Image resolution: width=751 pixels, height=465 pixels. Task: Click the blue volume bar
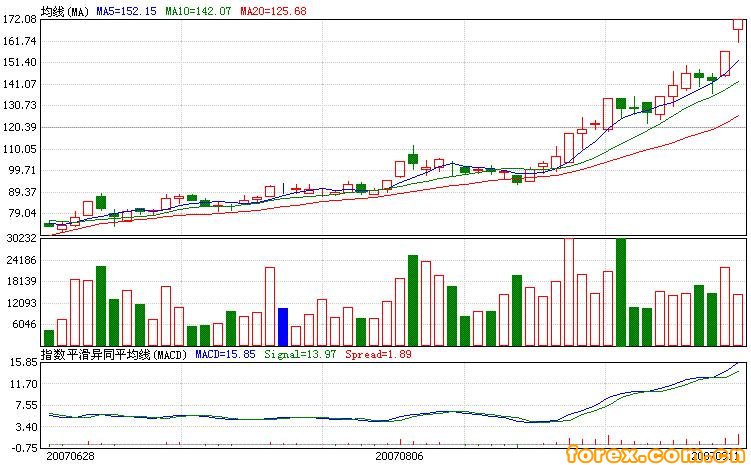(283, 327)
